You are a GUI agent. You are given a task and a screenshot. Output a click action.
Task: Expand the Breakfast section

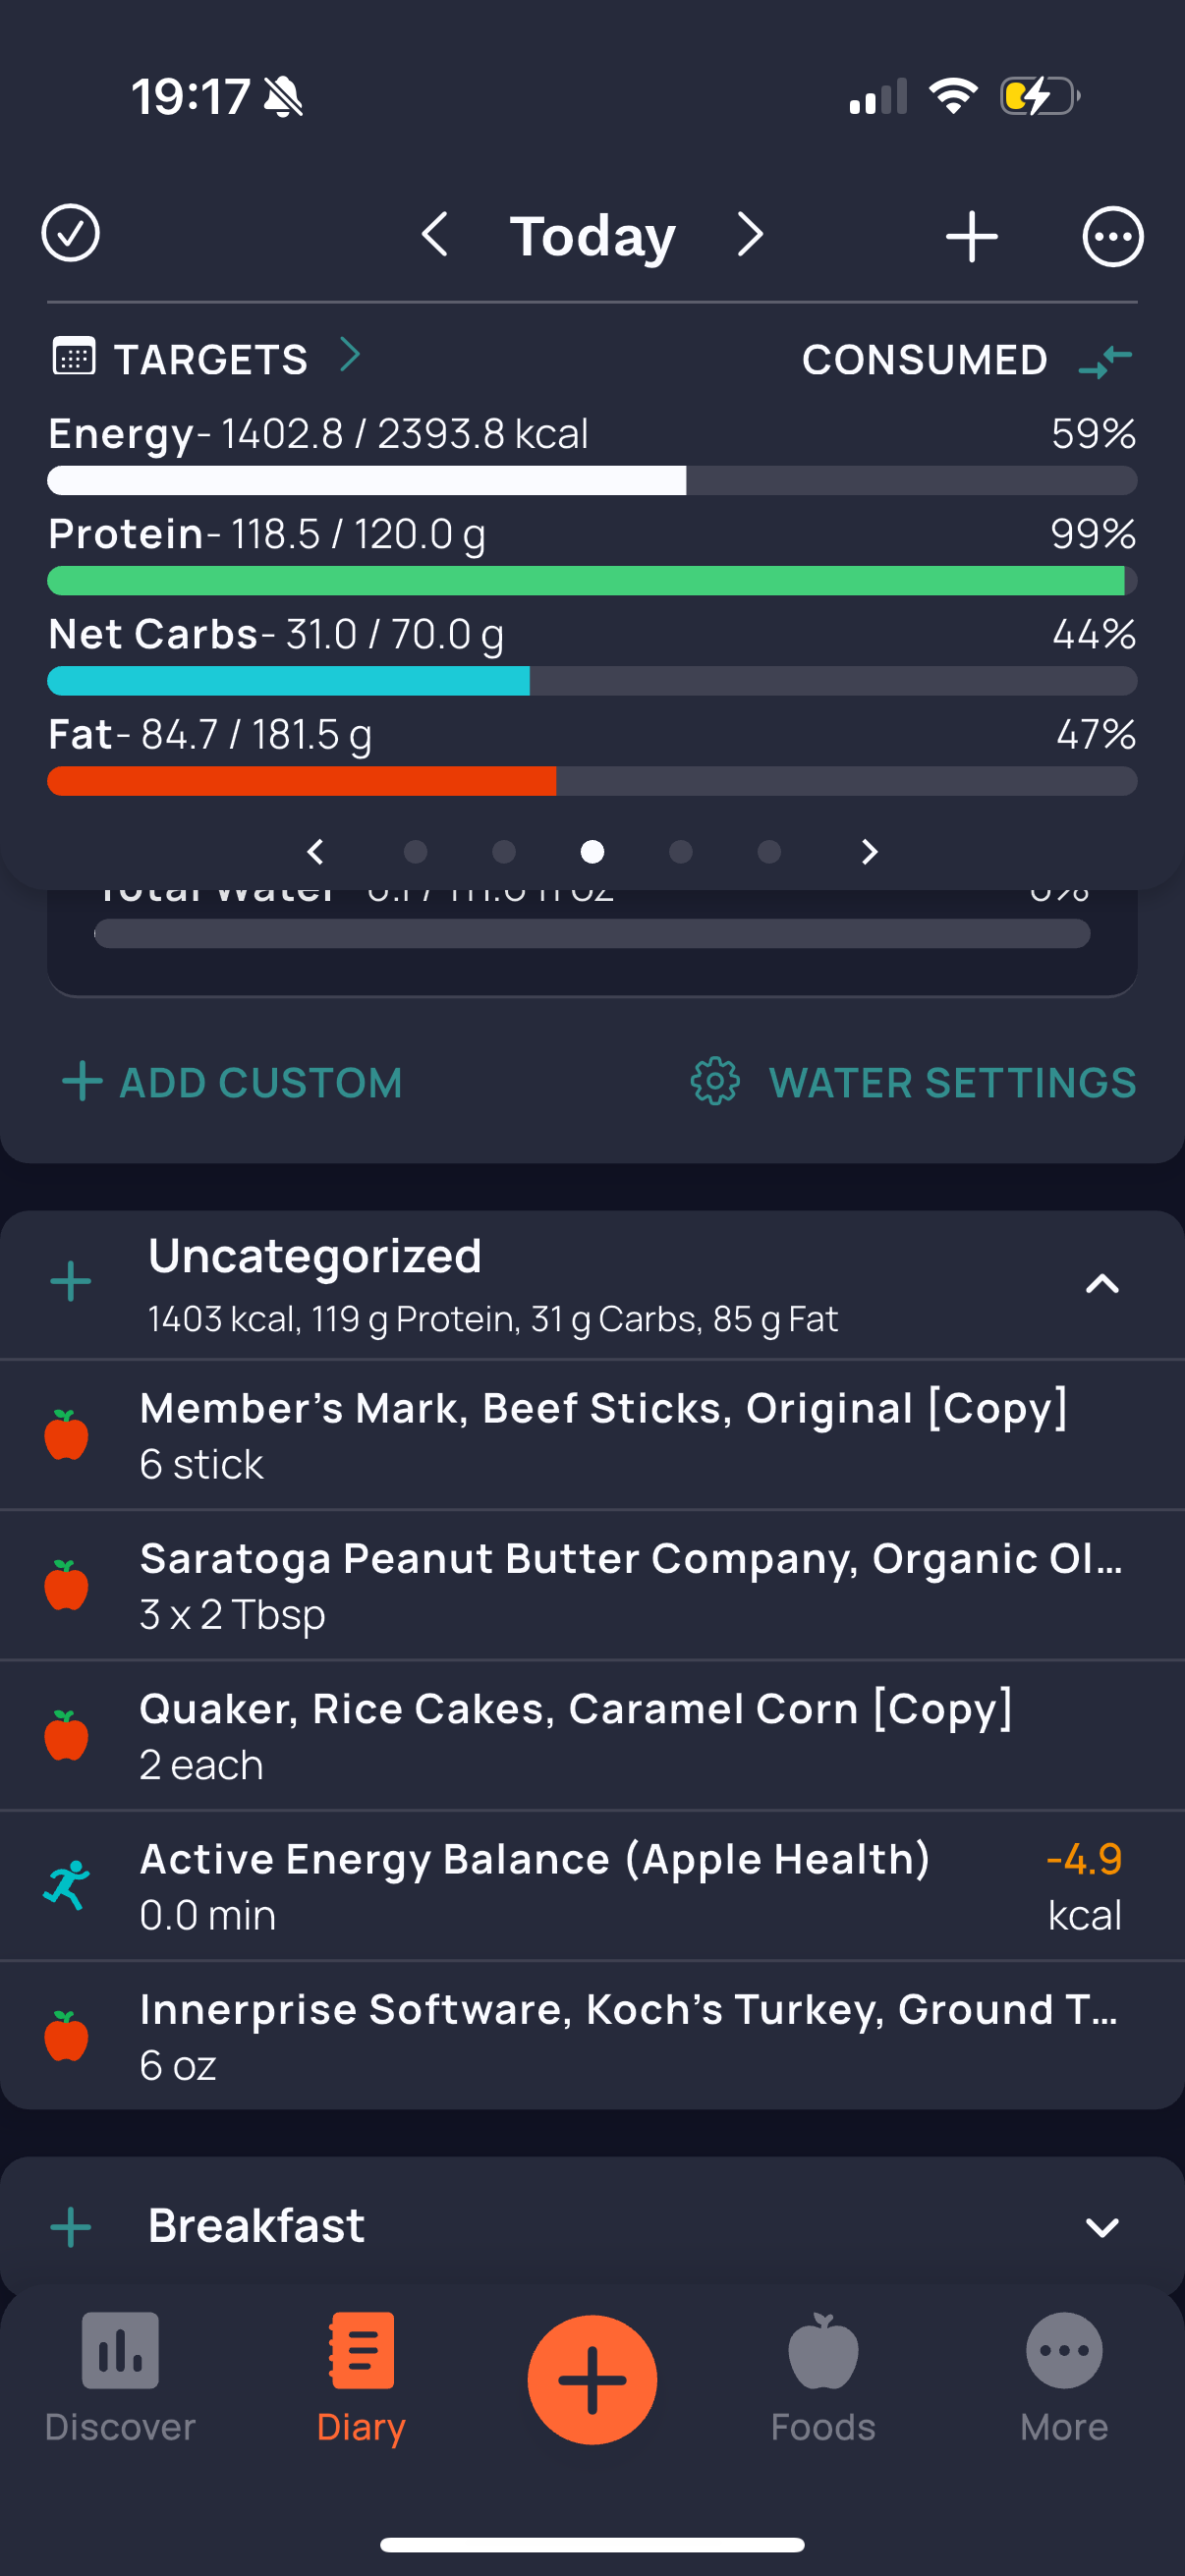coord(1101,2227)
